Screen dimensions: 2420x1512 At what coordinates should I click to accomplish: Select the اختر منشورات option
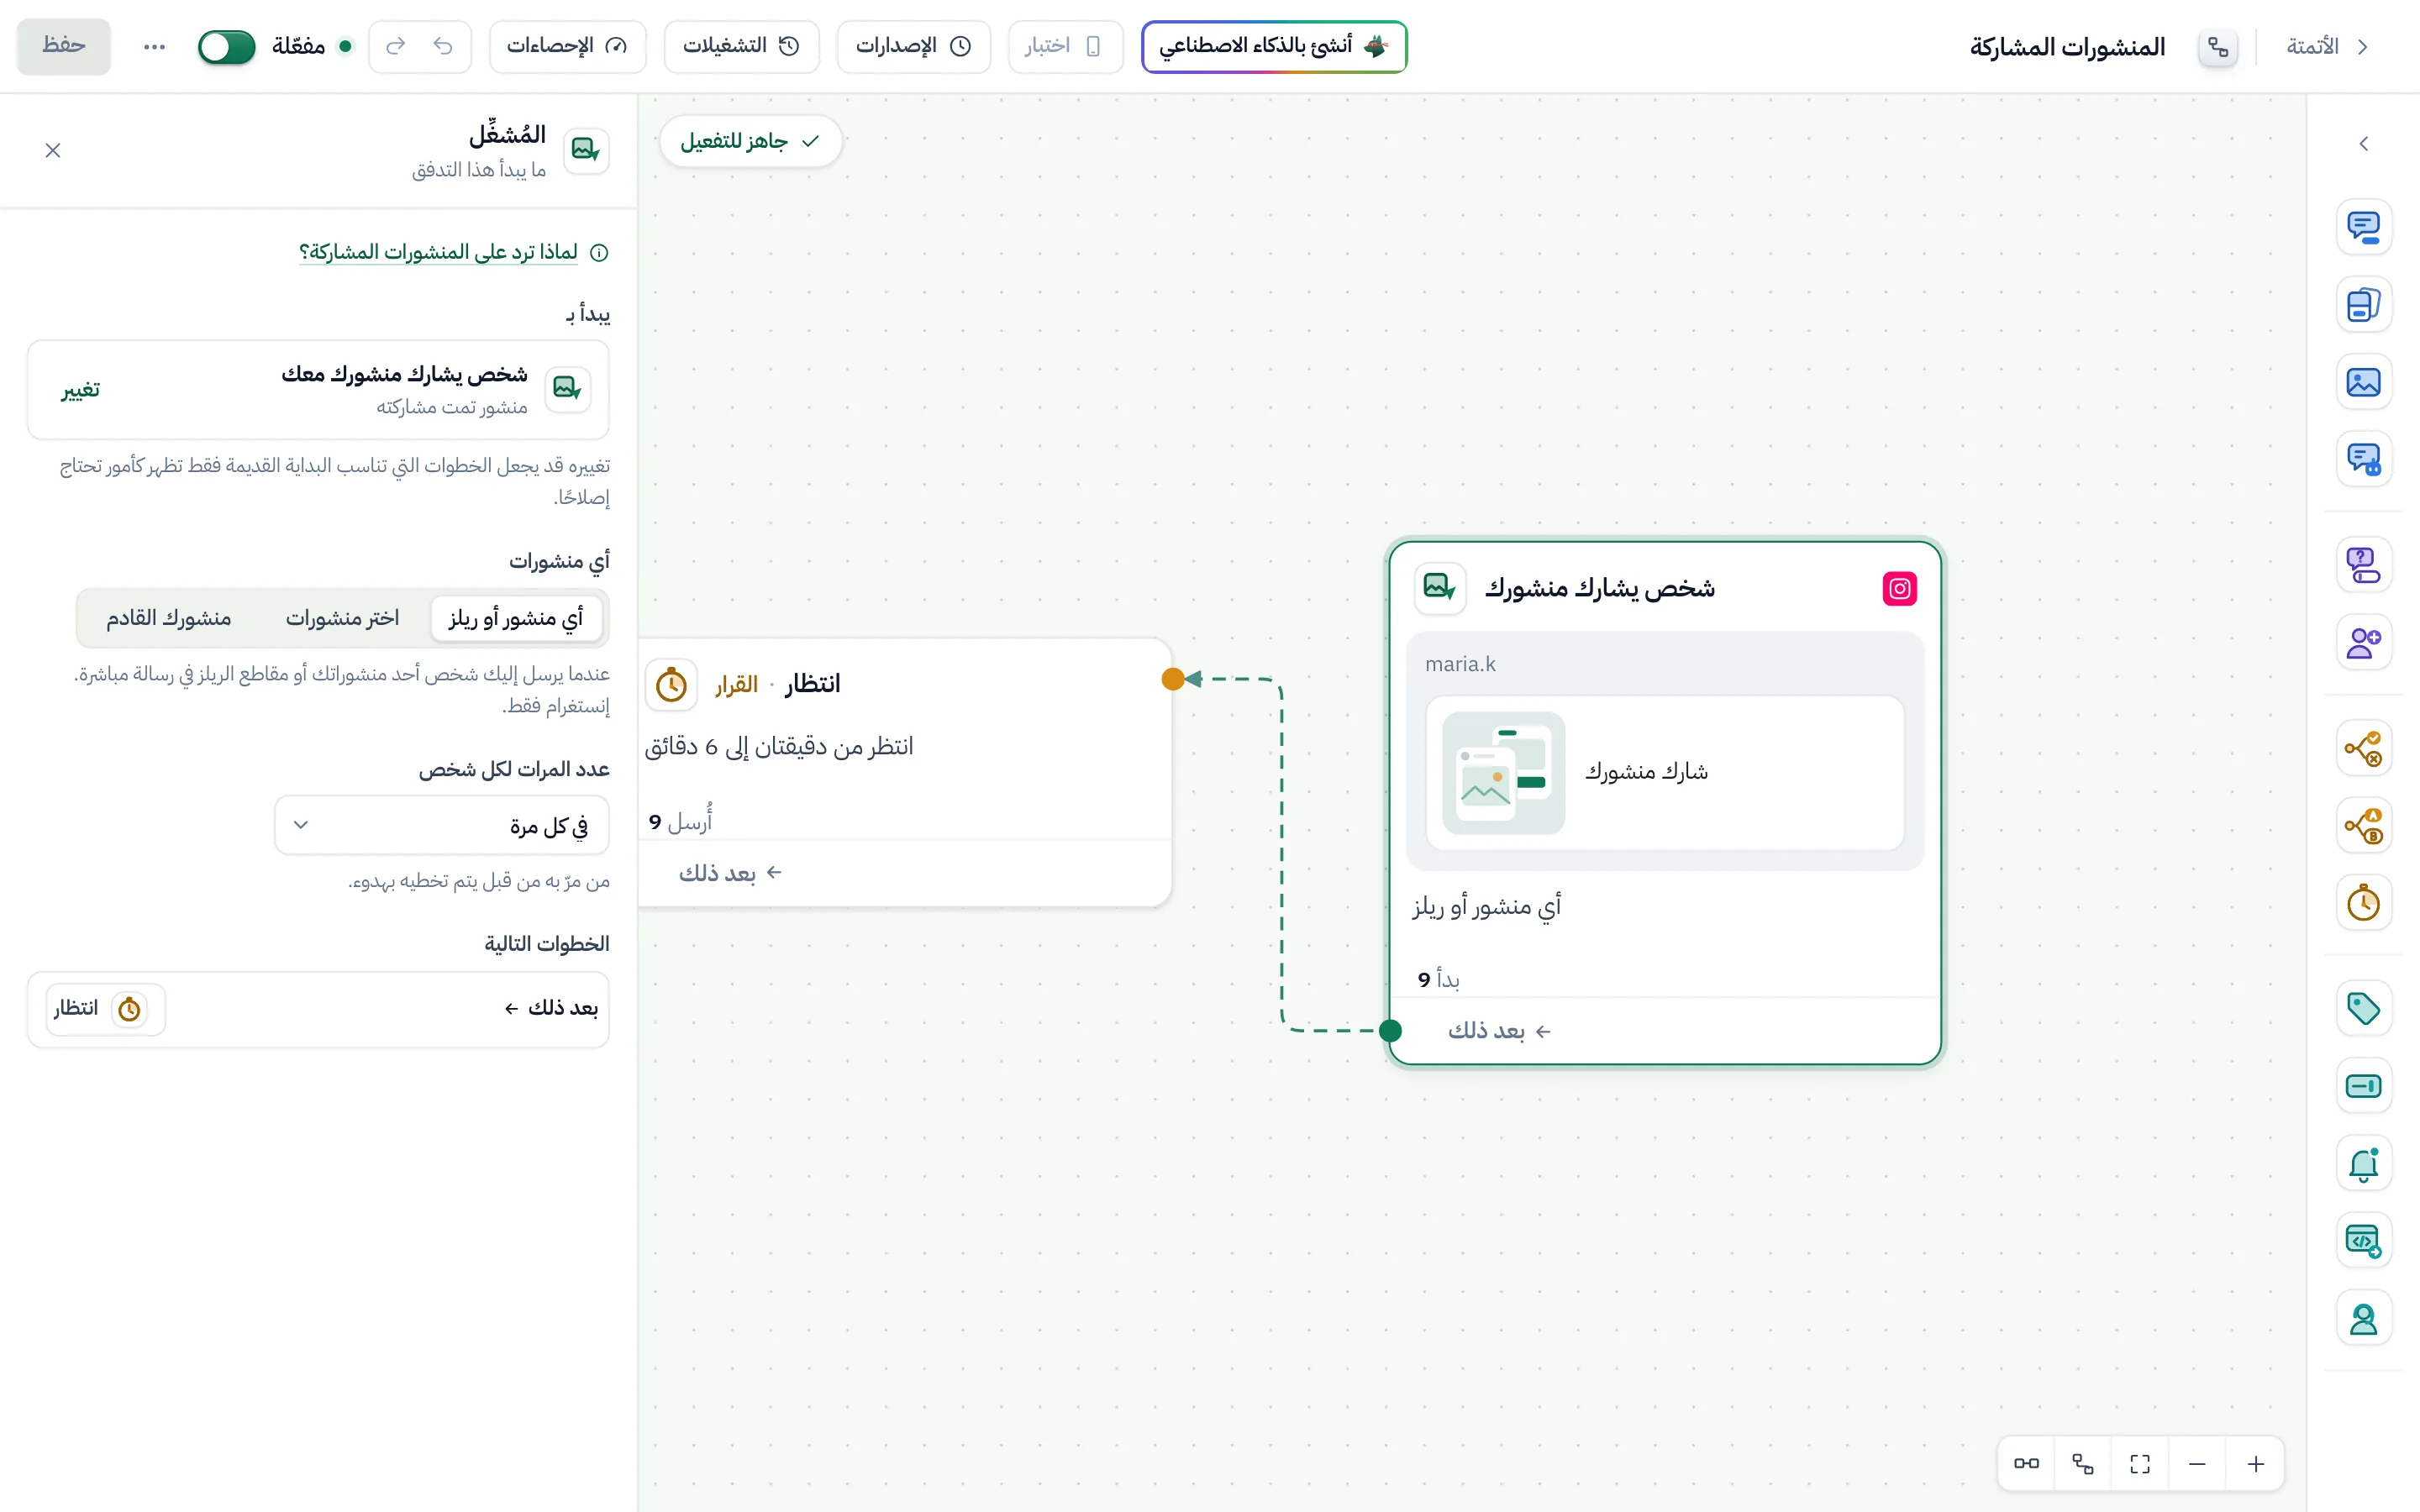pyautogui.click(x=342, y=618)
